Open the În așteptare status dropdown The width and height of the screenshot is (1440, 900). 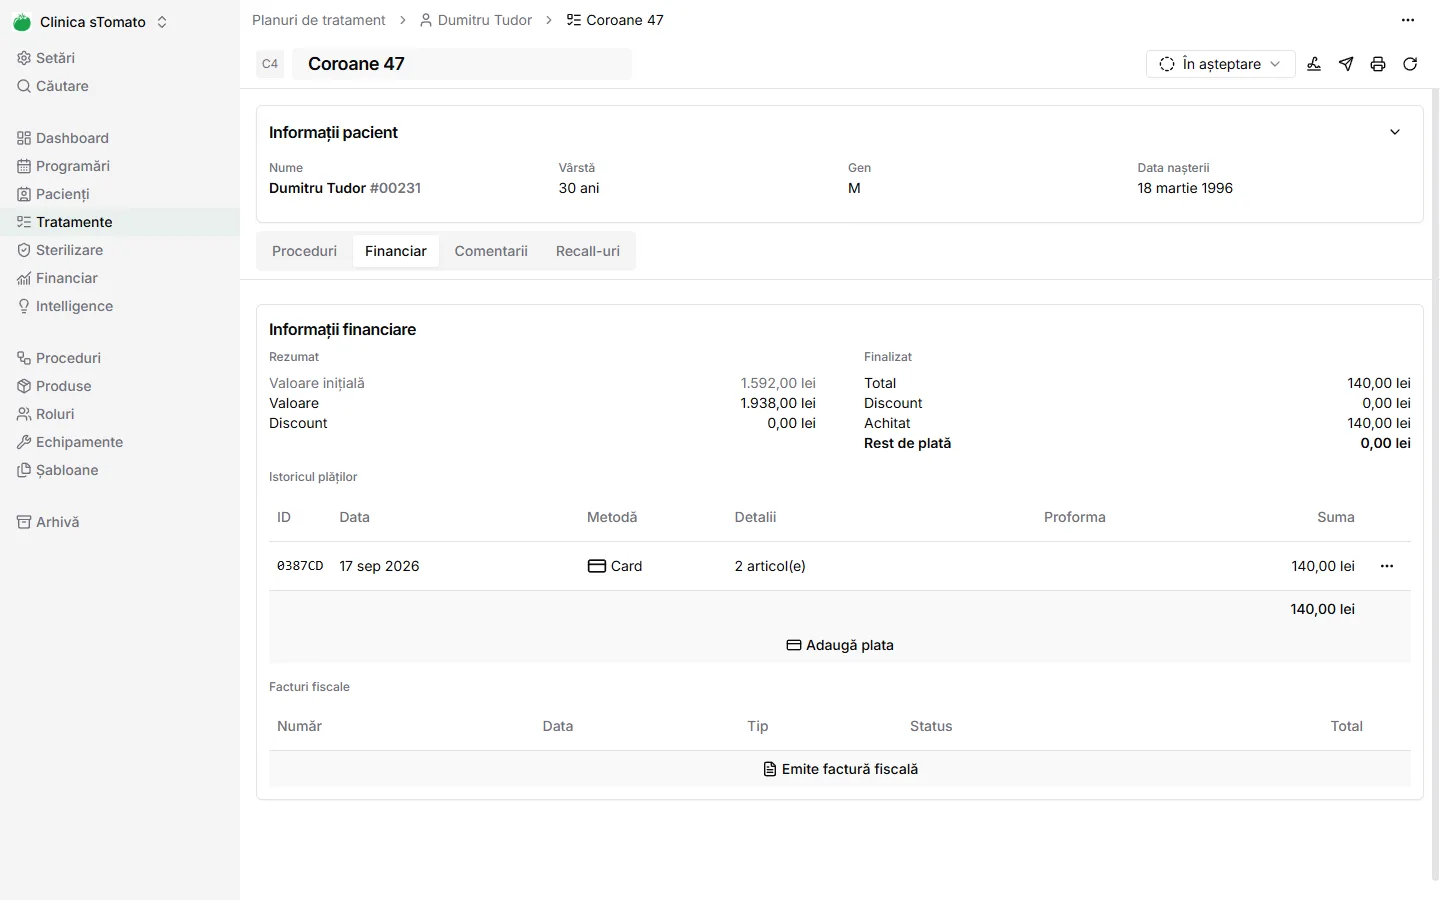(1220, 64)
